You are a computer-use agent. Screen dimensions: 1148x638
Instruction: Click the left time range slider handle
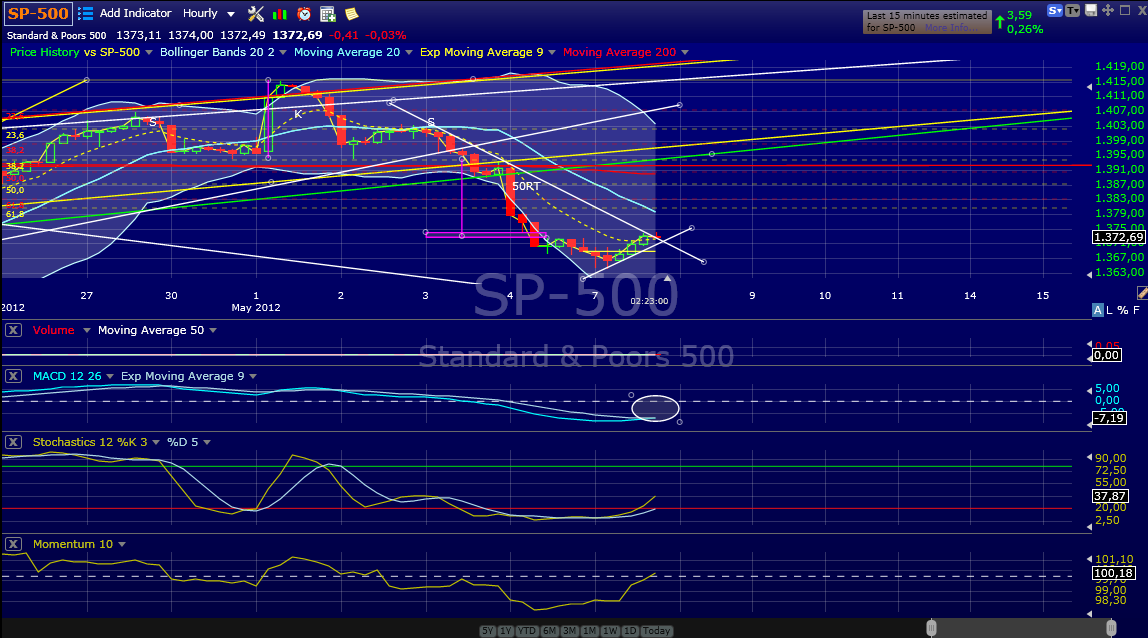point(931,628)
